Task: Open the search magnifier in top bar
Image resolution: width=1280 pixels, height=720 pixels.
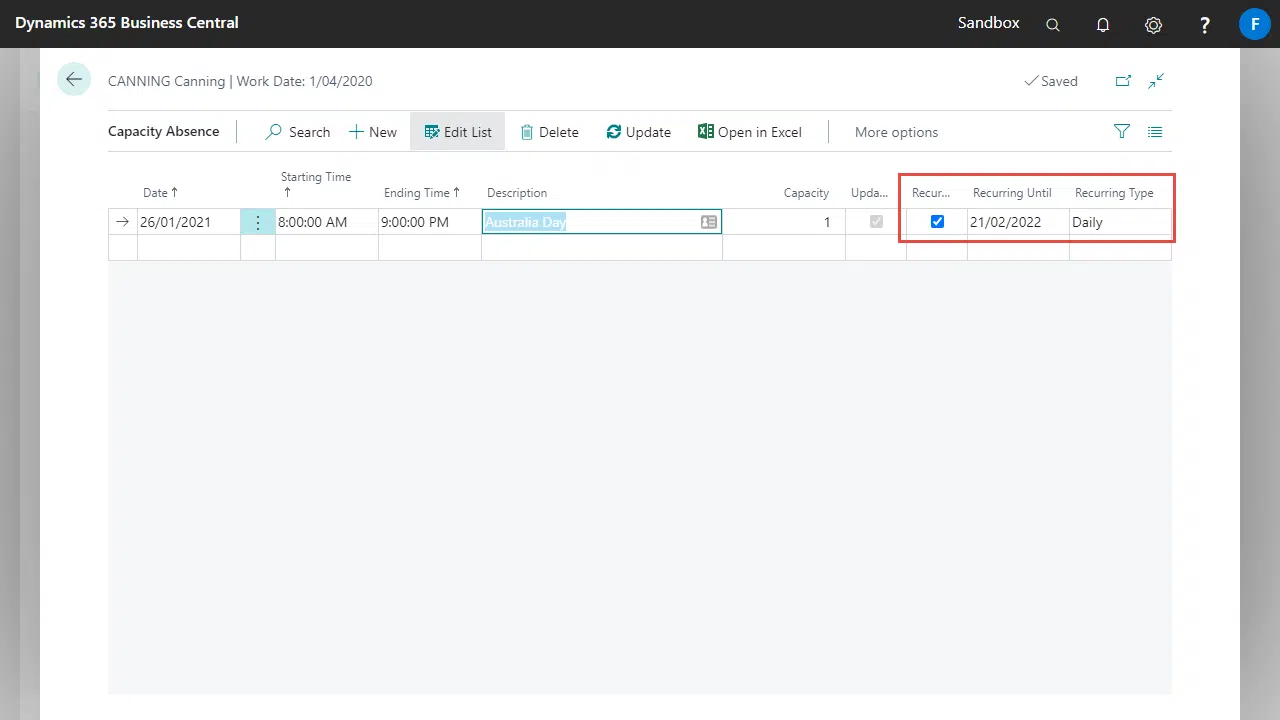Action: pos(1053,25)
